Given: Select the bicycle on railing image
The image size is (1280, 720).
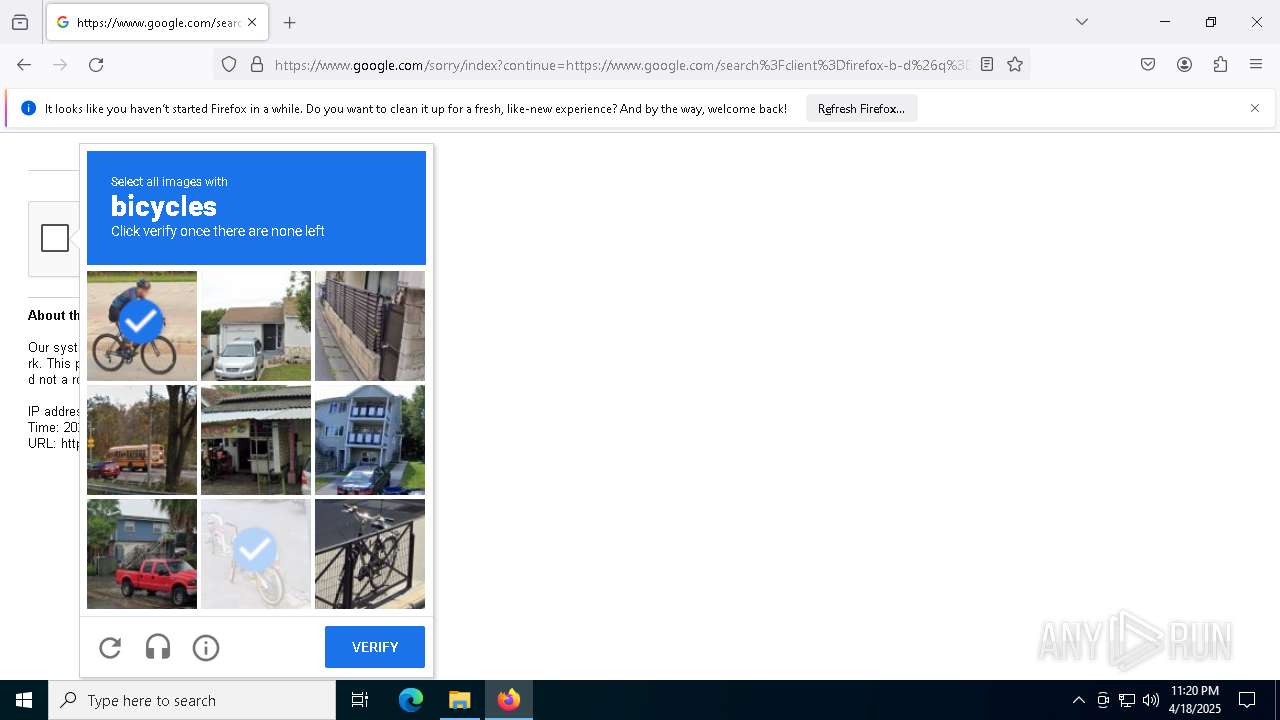Looking at the screenshot, I should tap(370, 554).
